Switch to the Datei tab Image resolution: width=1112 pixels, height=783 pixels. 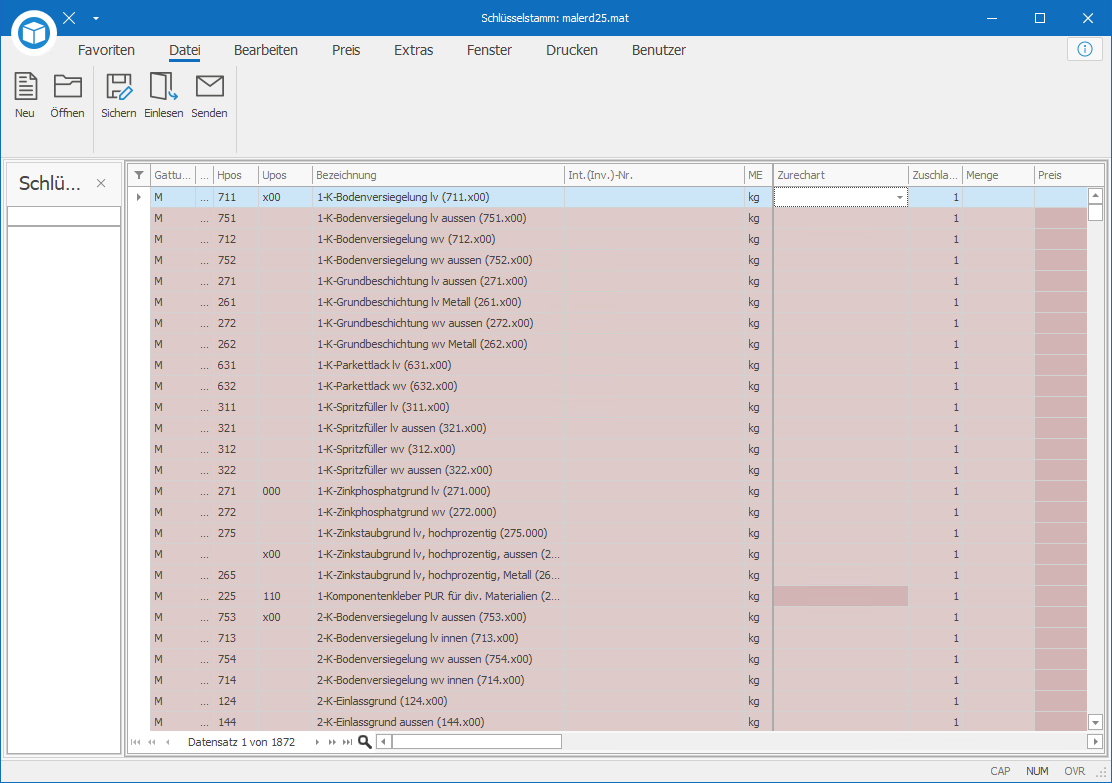click(184, 50)
